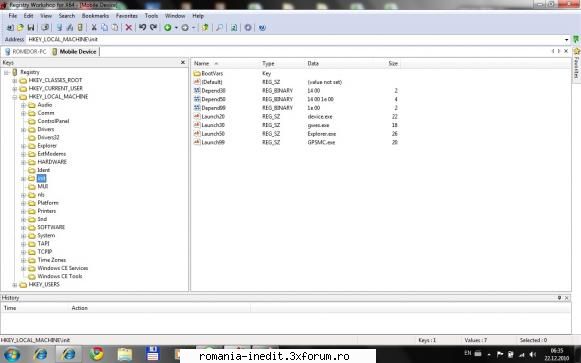Click the open-folder toolbar icon

click(x=20, y=27)
